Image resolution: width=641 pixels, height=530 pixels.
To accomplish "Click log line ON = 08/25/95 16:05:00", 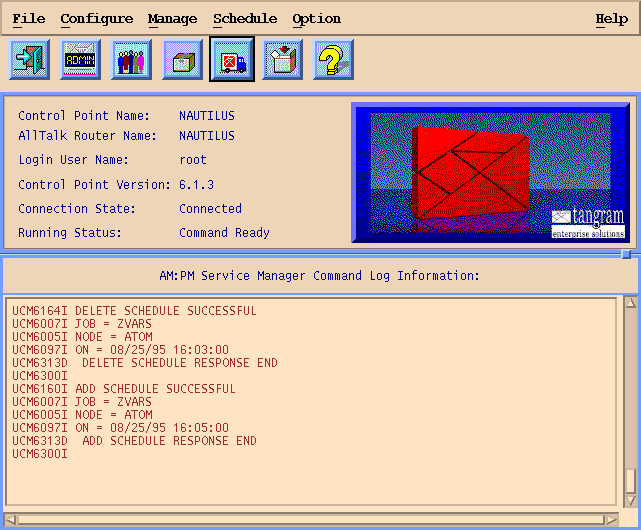I will (120, 428).
